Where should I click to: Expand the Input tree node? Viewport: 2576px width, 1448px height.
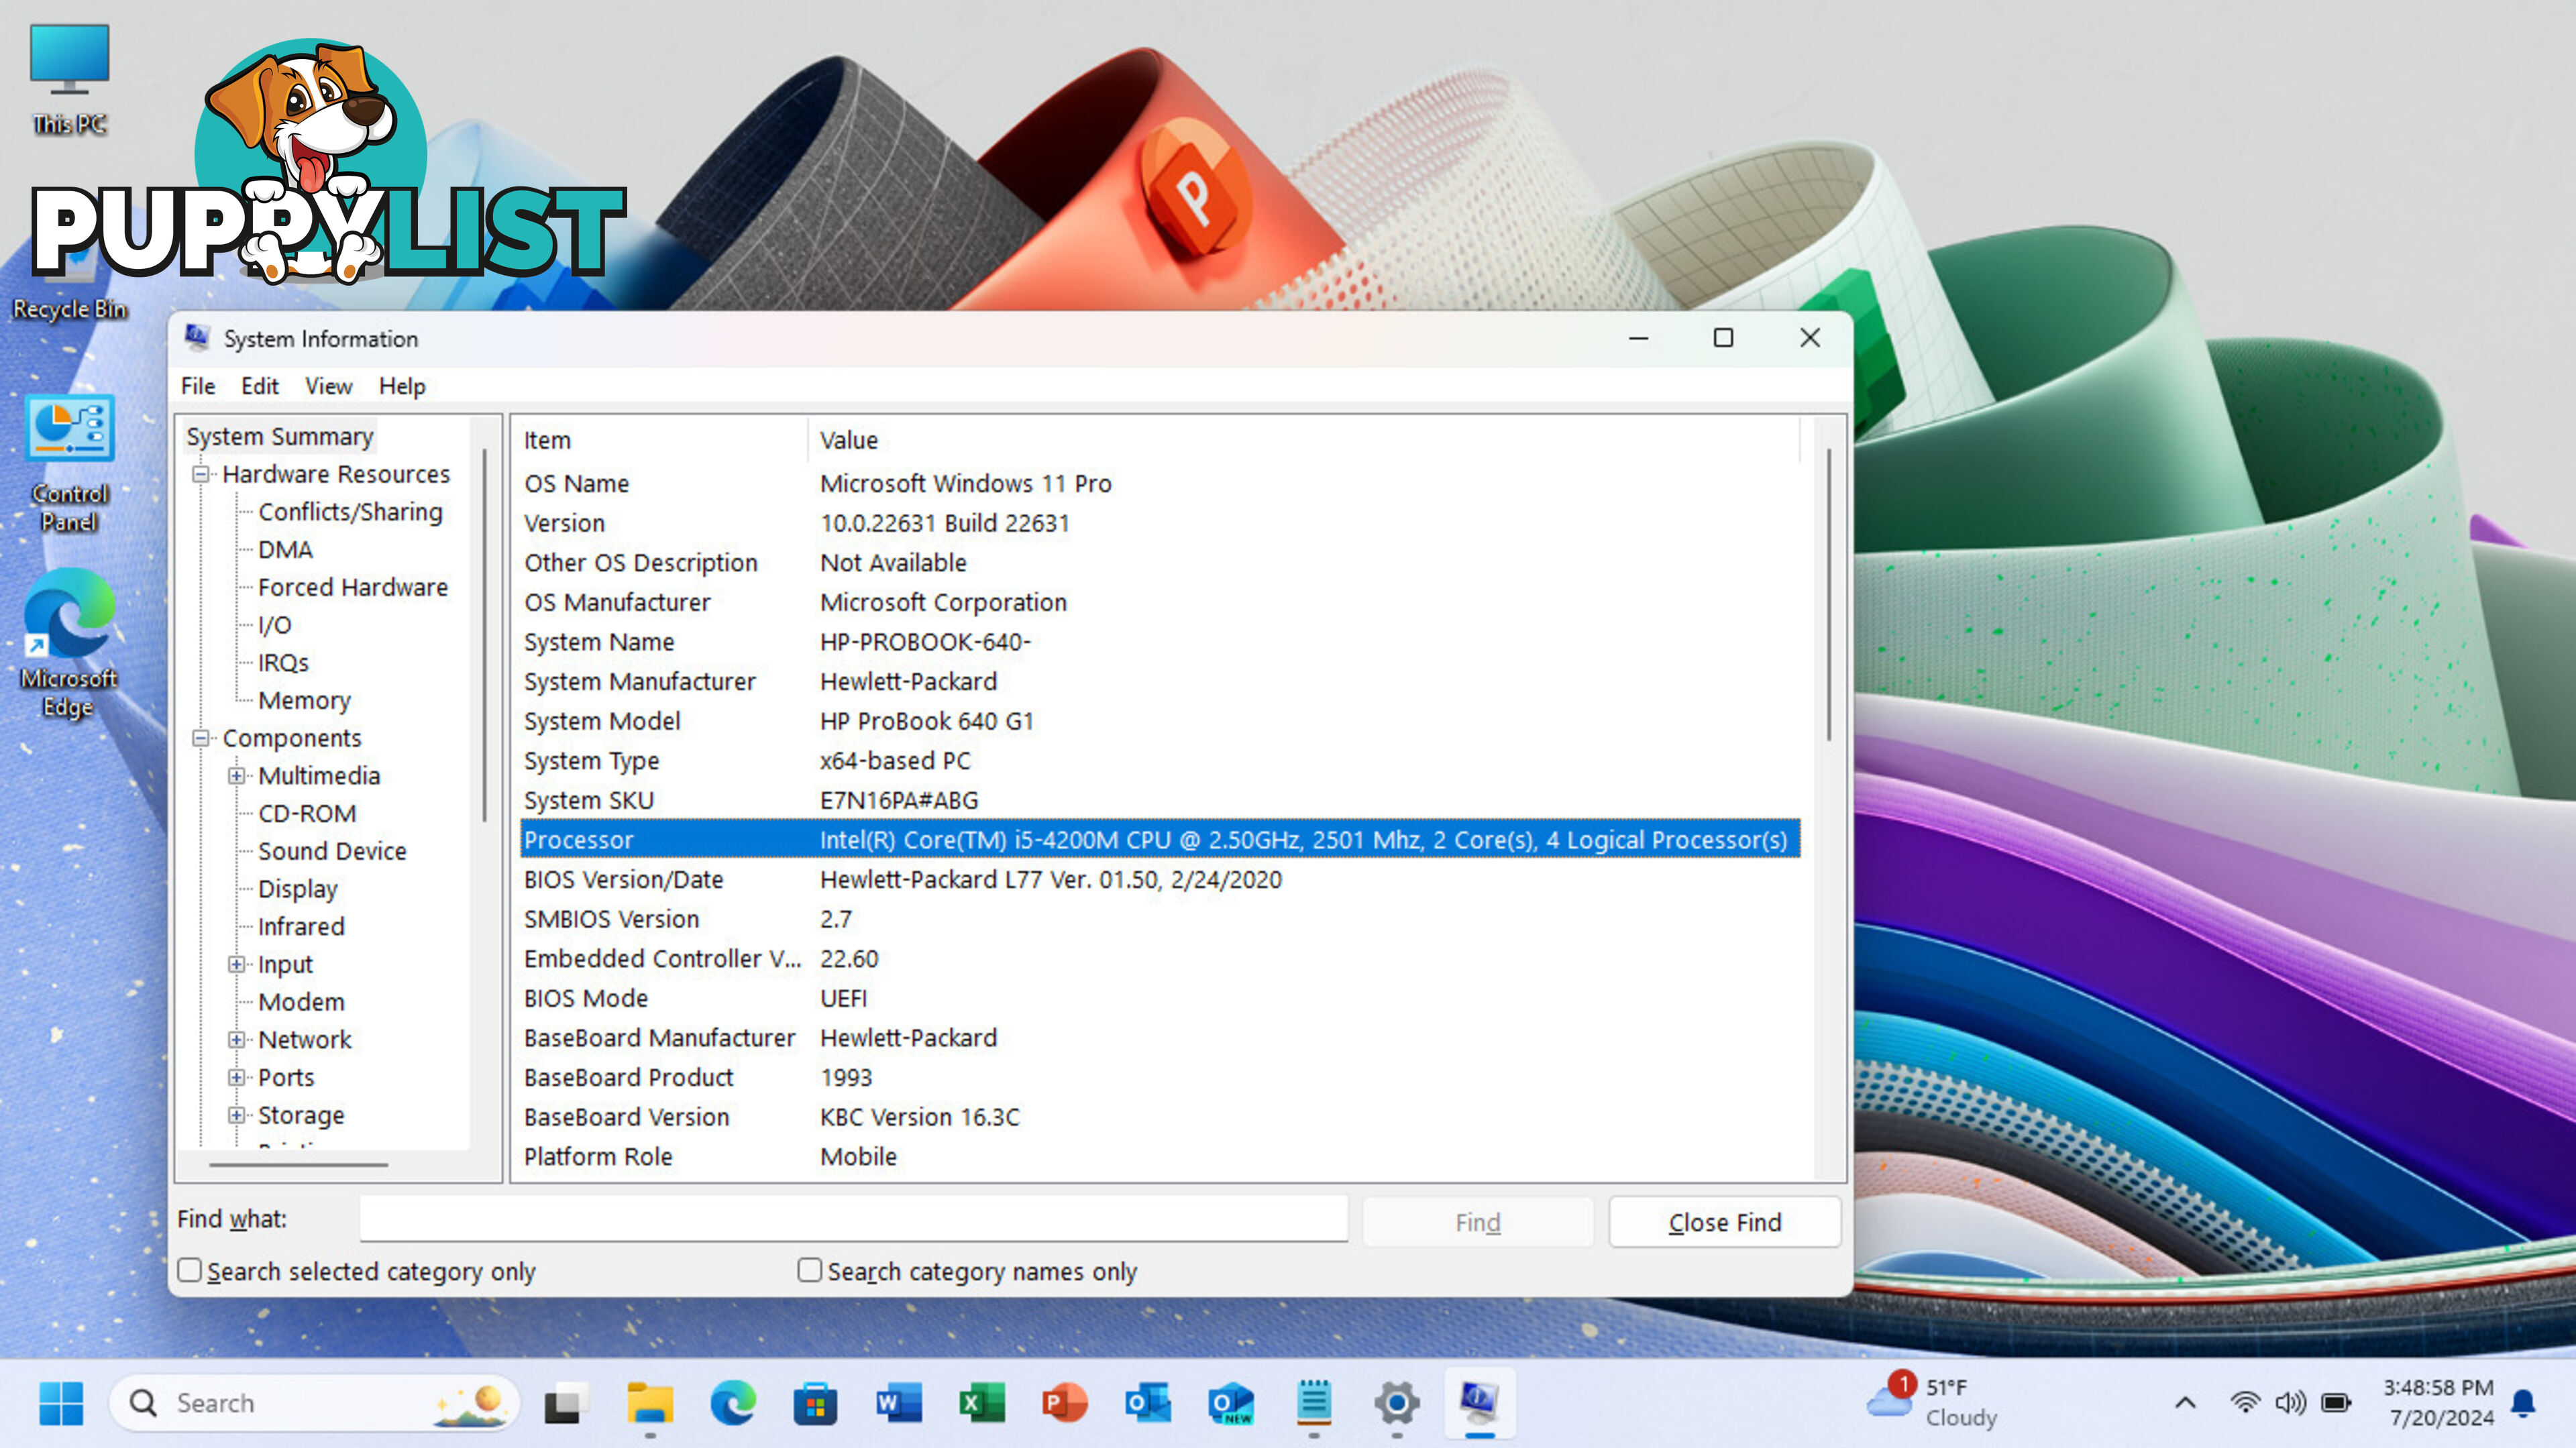tap(237, 964)
